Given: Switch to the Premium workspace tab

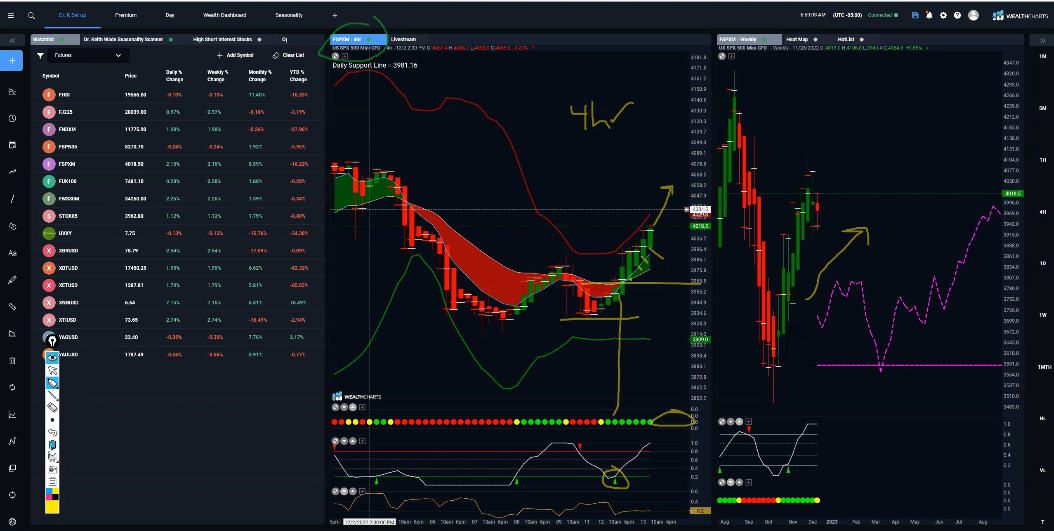Looking at the screenshot, I should 126,15.
